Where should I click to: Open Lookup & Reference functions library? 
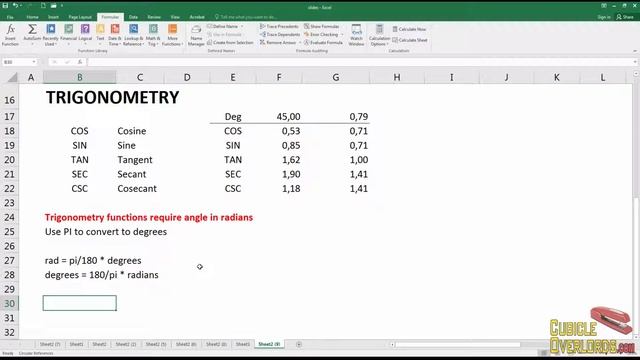click(x=133, y=35)
